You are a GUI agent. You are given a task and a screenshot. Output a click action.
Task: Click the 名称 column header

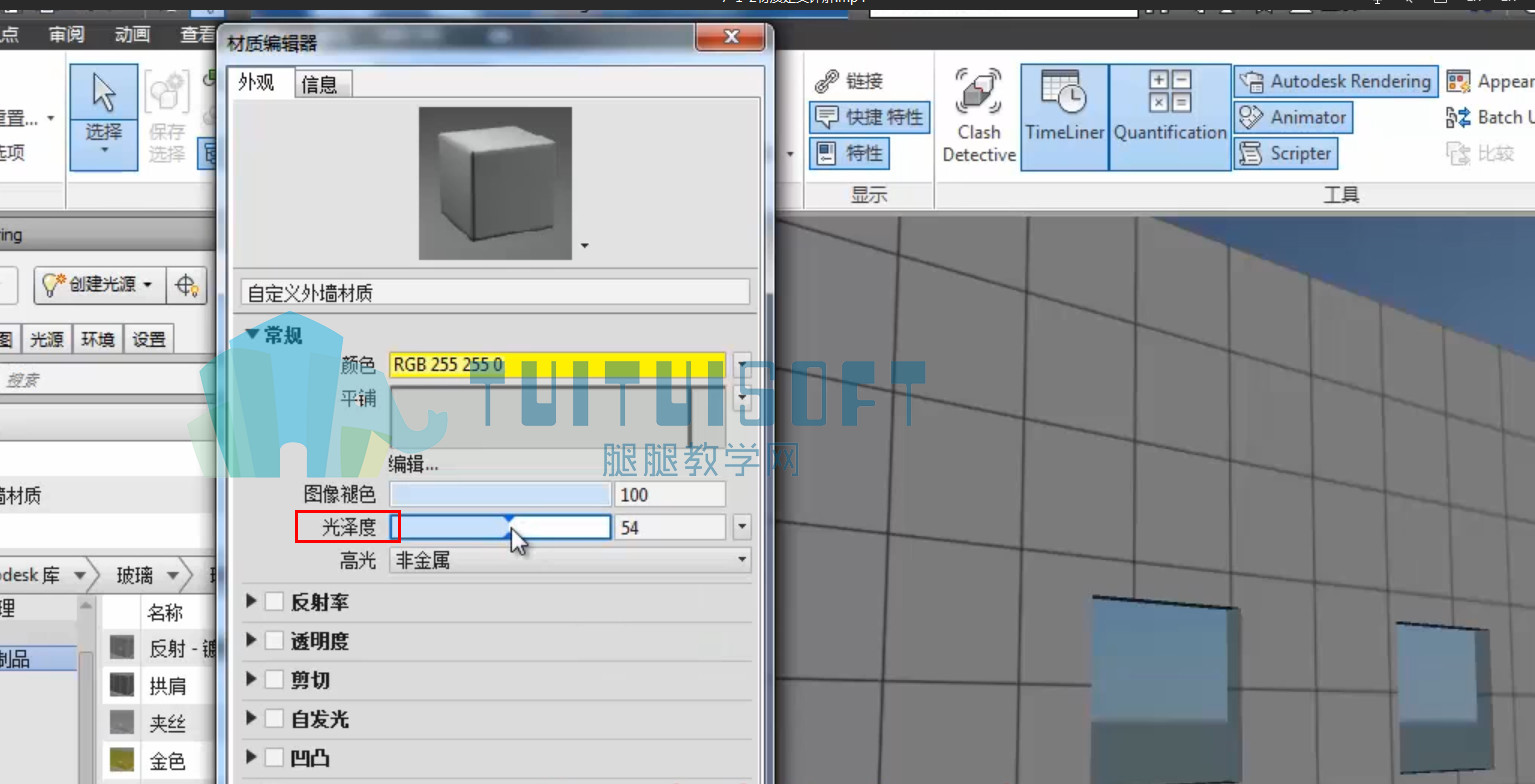[165, 612]
